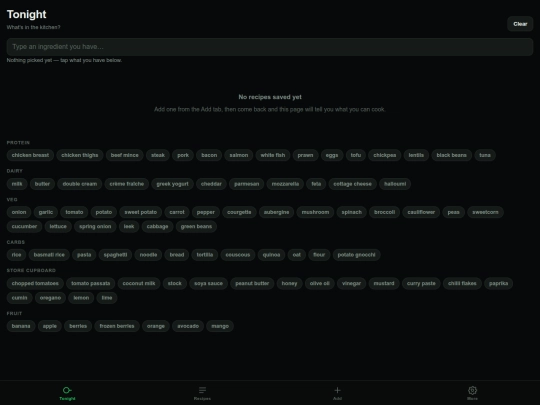The height and width of the screenshot is (405, 540).
Task: Click the Clear button
Action: (x=520, y=24)
